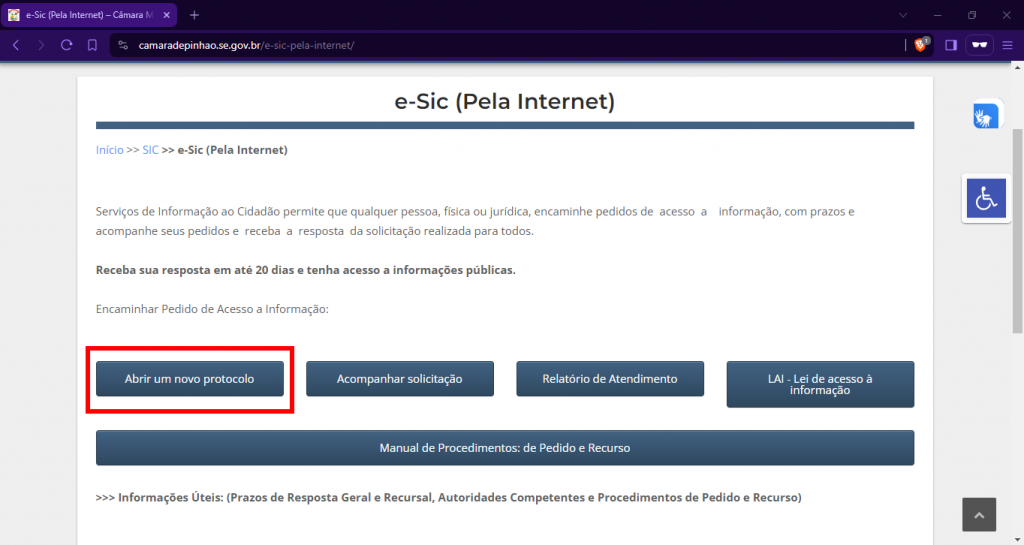Close the e-Sic (Pela Internet) tab

coord(166,15)
